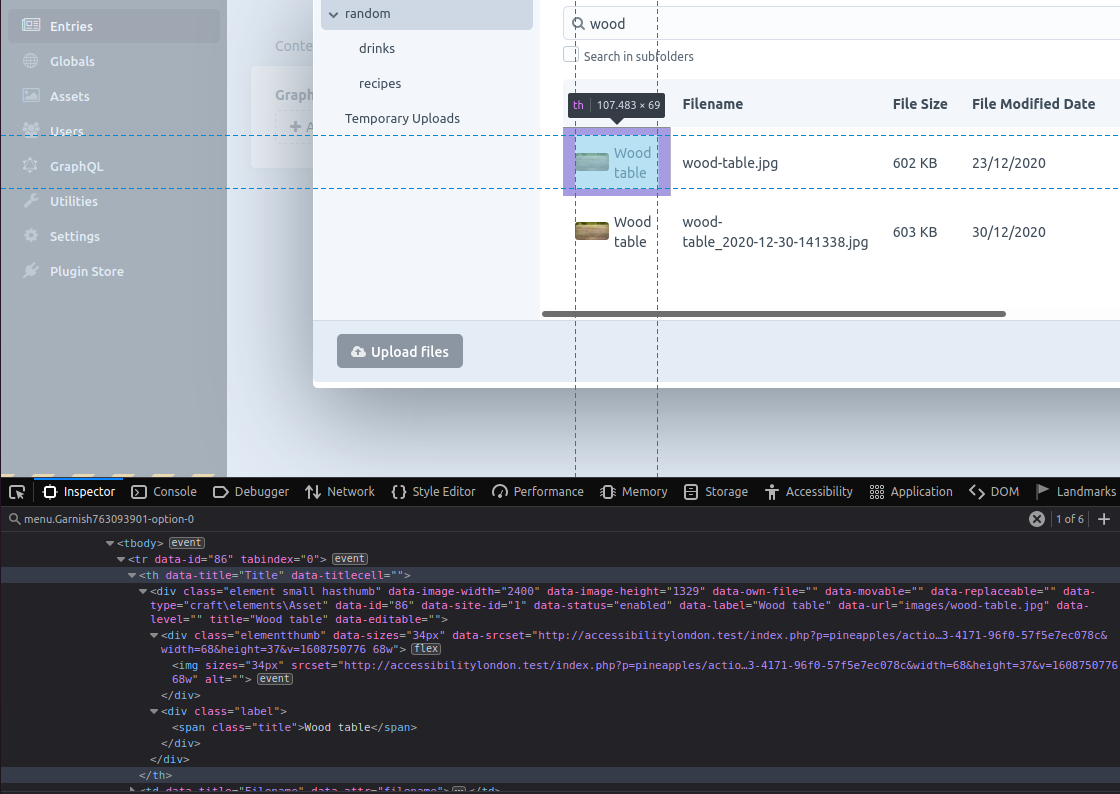Screen dimensions: 1120x794
Task: Collapse the tbody node in the Inspector
Action: pos(108,542)
